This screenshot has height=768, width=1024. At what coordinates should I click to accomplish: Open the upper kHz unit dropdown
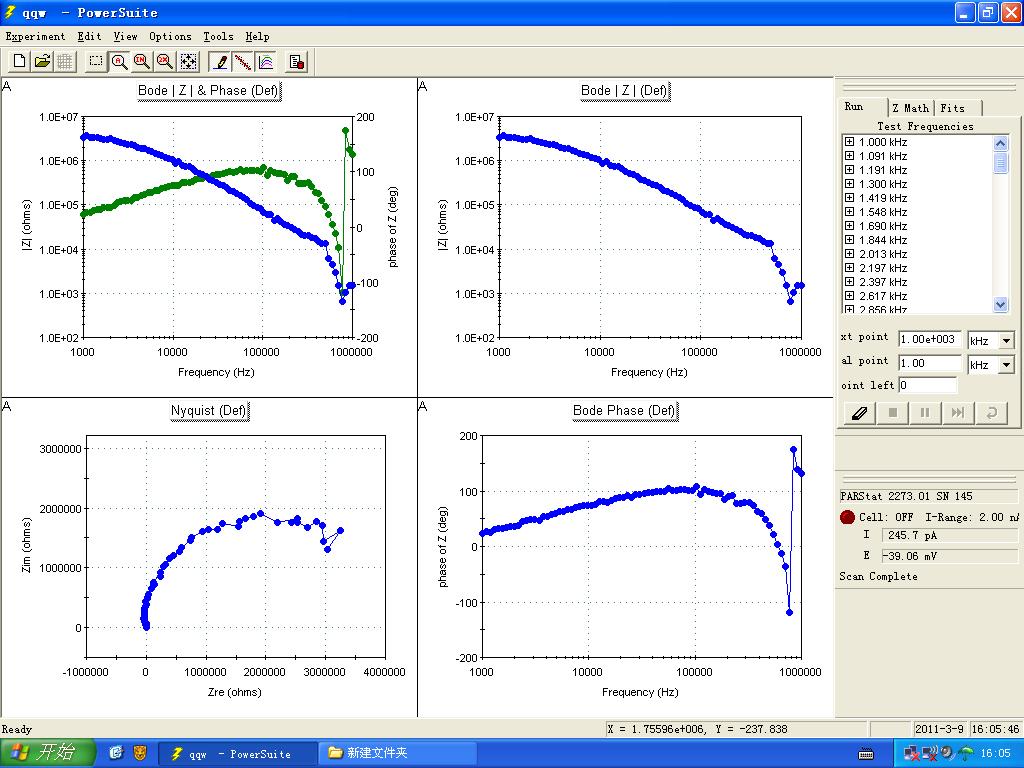(1006, 341)
